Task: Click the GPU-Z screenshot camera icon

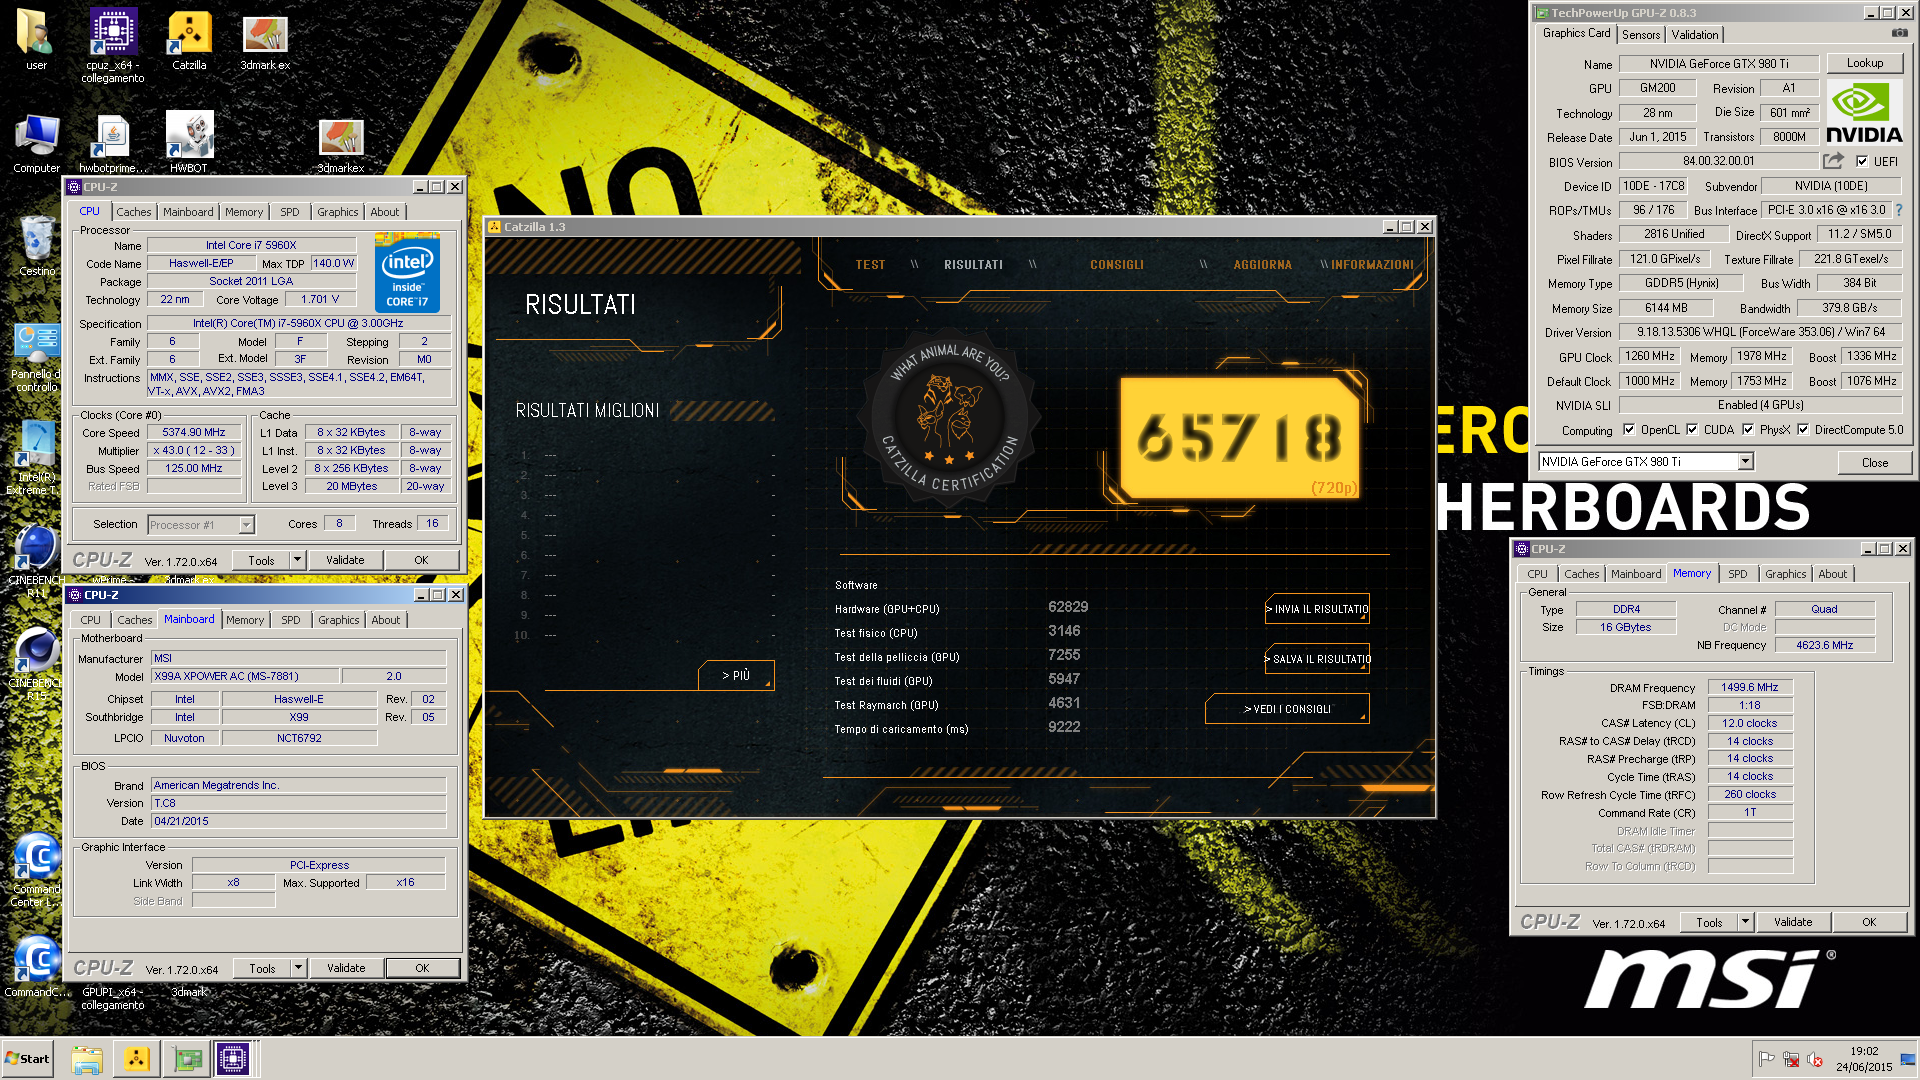Action: [1899, 34]
